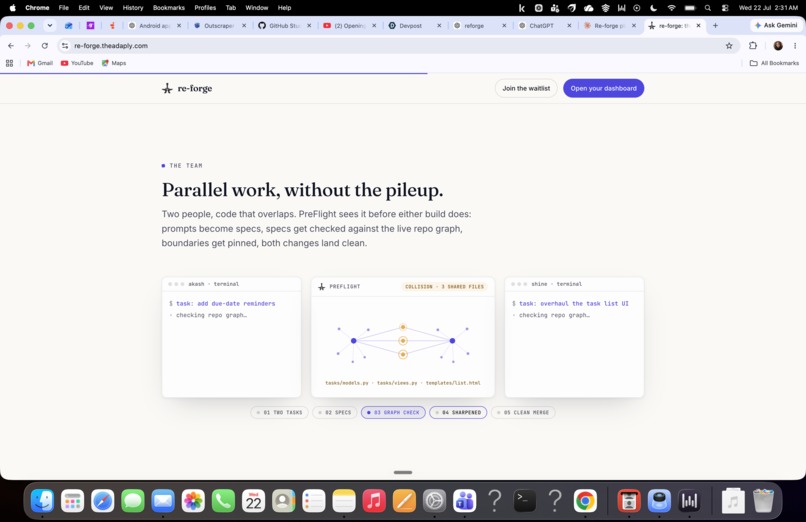Go back with the browser back arrow
806x522 pixels.
point(11,46)
